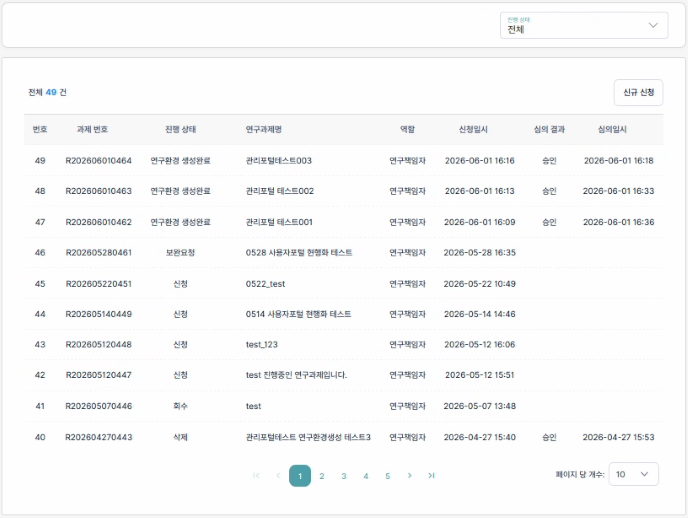Go to page 5
The width and height of the screenshot is (688, 518).
[x=387, y=476]
